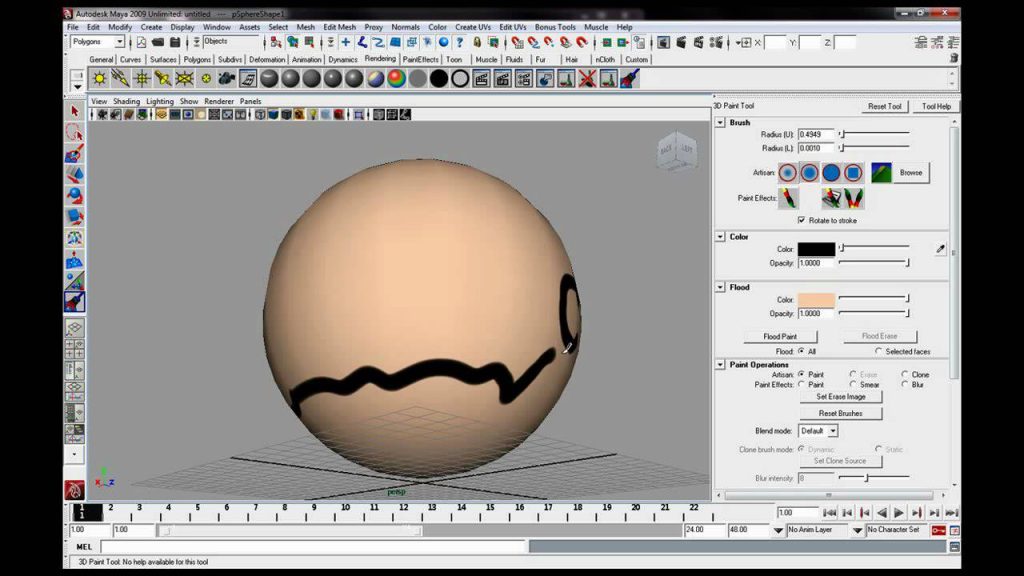Click the padlock icon in the status line
The height and width of the screenshot is (576, 1024).
[477, 42]
